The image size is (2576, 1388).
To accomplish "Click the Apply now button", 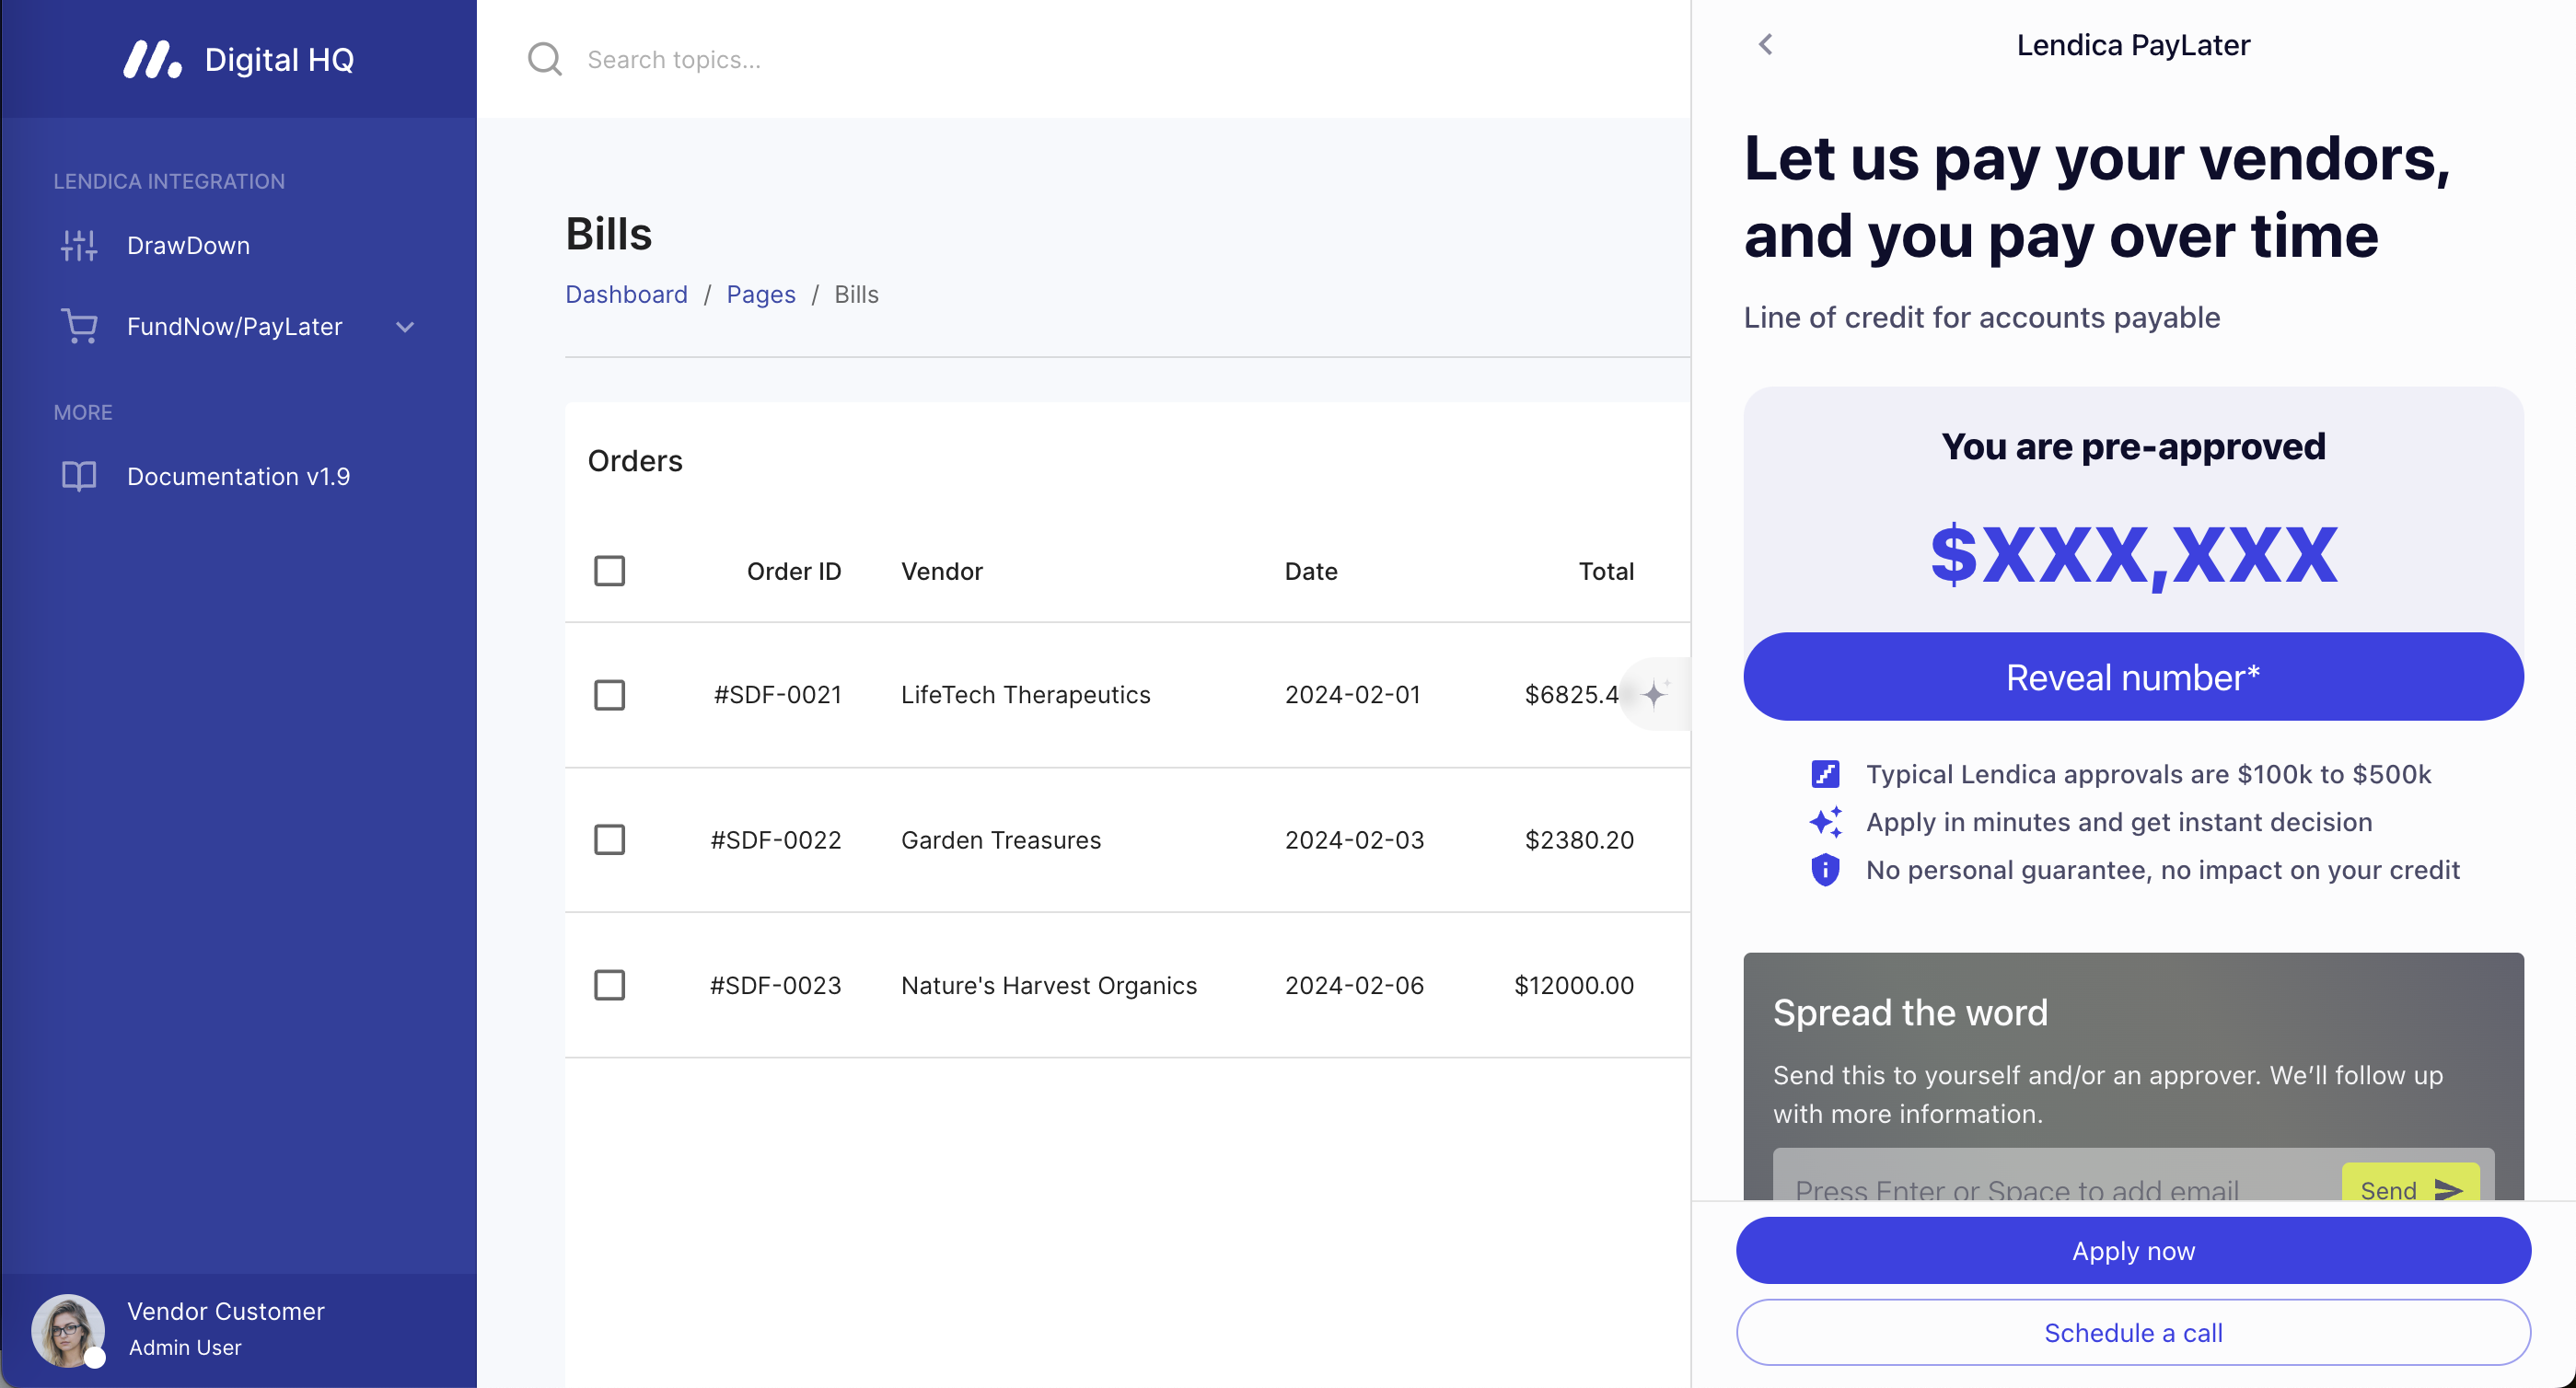I will tap(2132, 1250).
